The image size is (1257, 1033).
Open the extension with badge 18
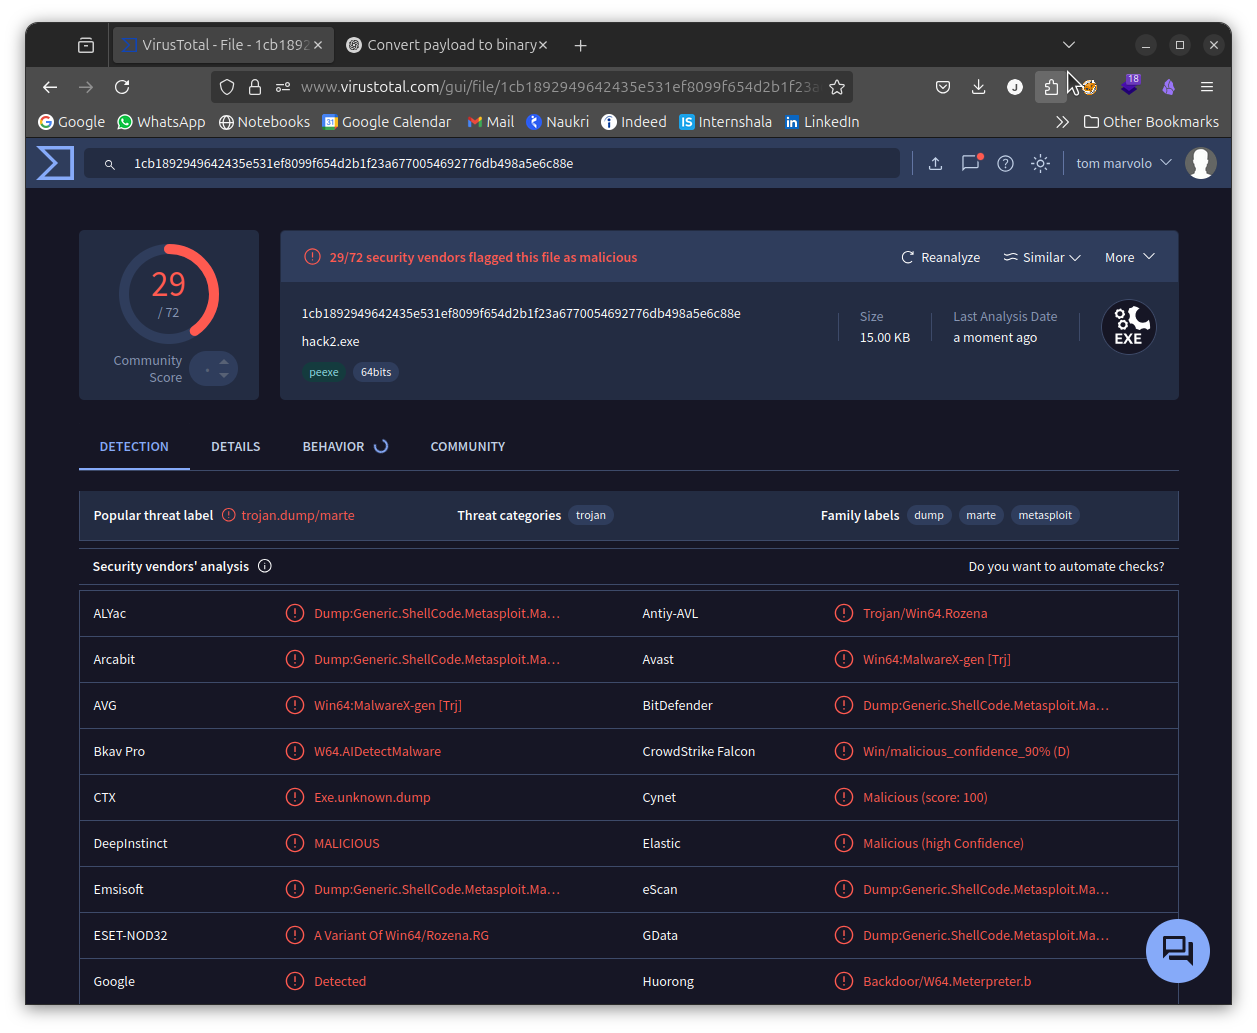point(1130,86)
